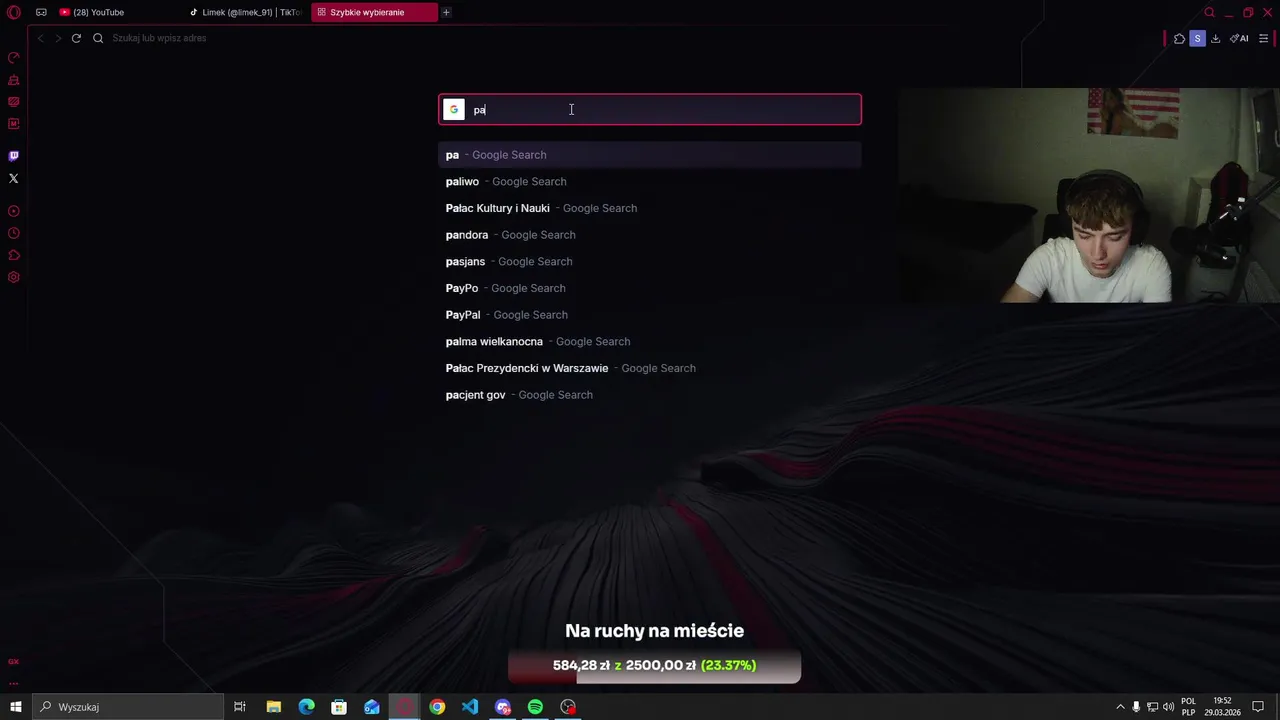Open GX Cleaner in sidebar
The image size is (1280, 720).
tap(14, 80)
